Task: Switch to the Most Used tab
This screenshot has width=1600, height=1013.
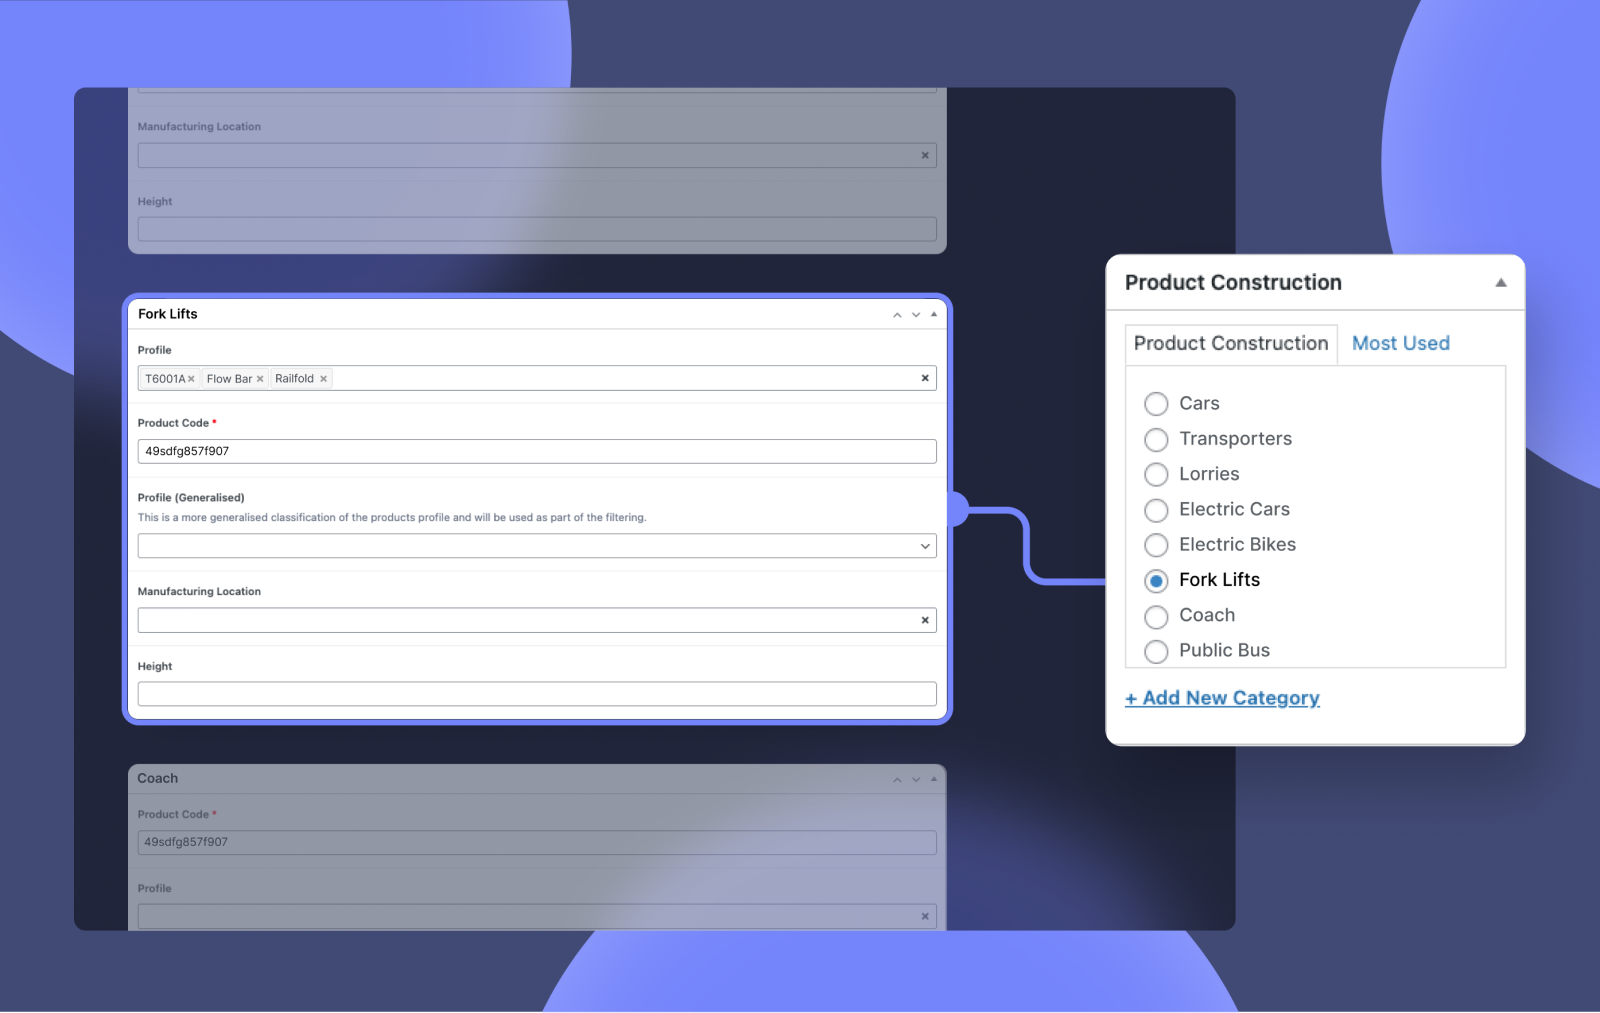Action: pos(1400,343)
